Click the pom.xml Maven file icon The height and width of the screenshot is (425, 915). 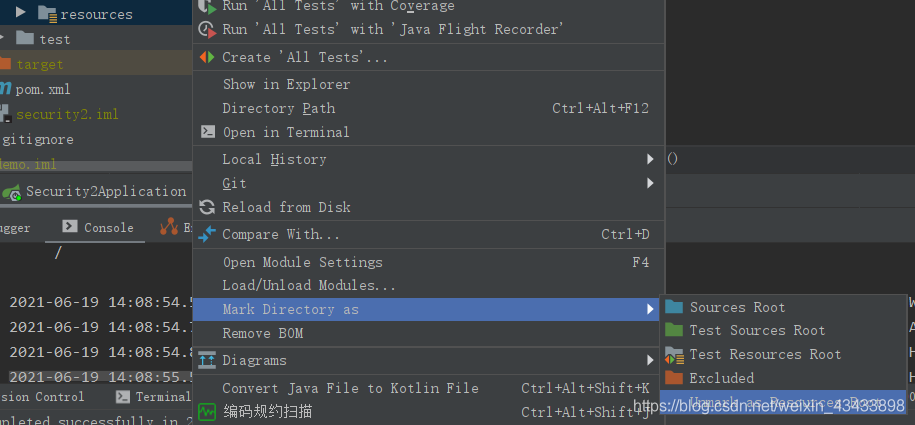[x=6, y=89]
